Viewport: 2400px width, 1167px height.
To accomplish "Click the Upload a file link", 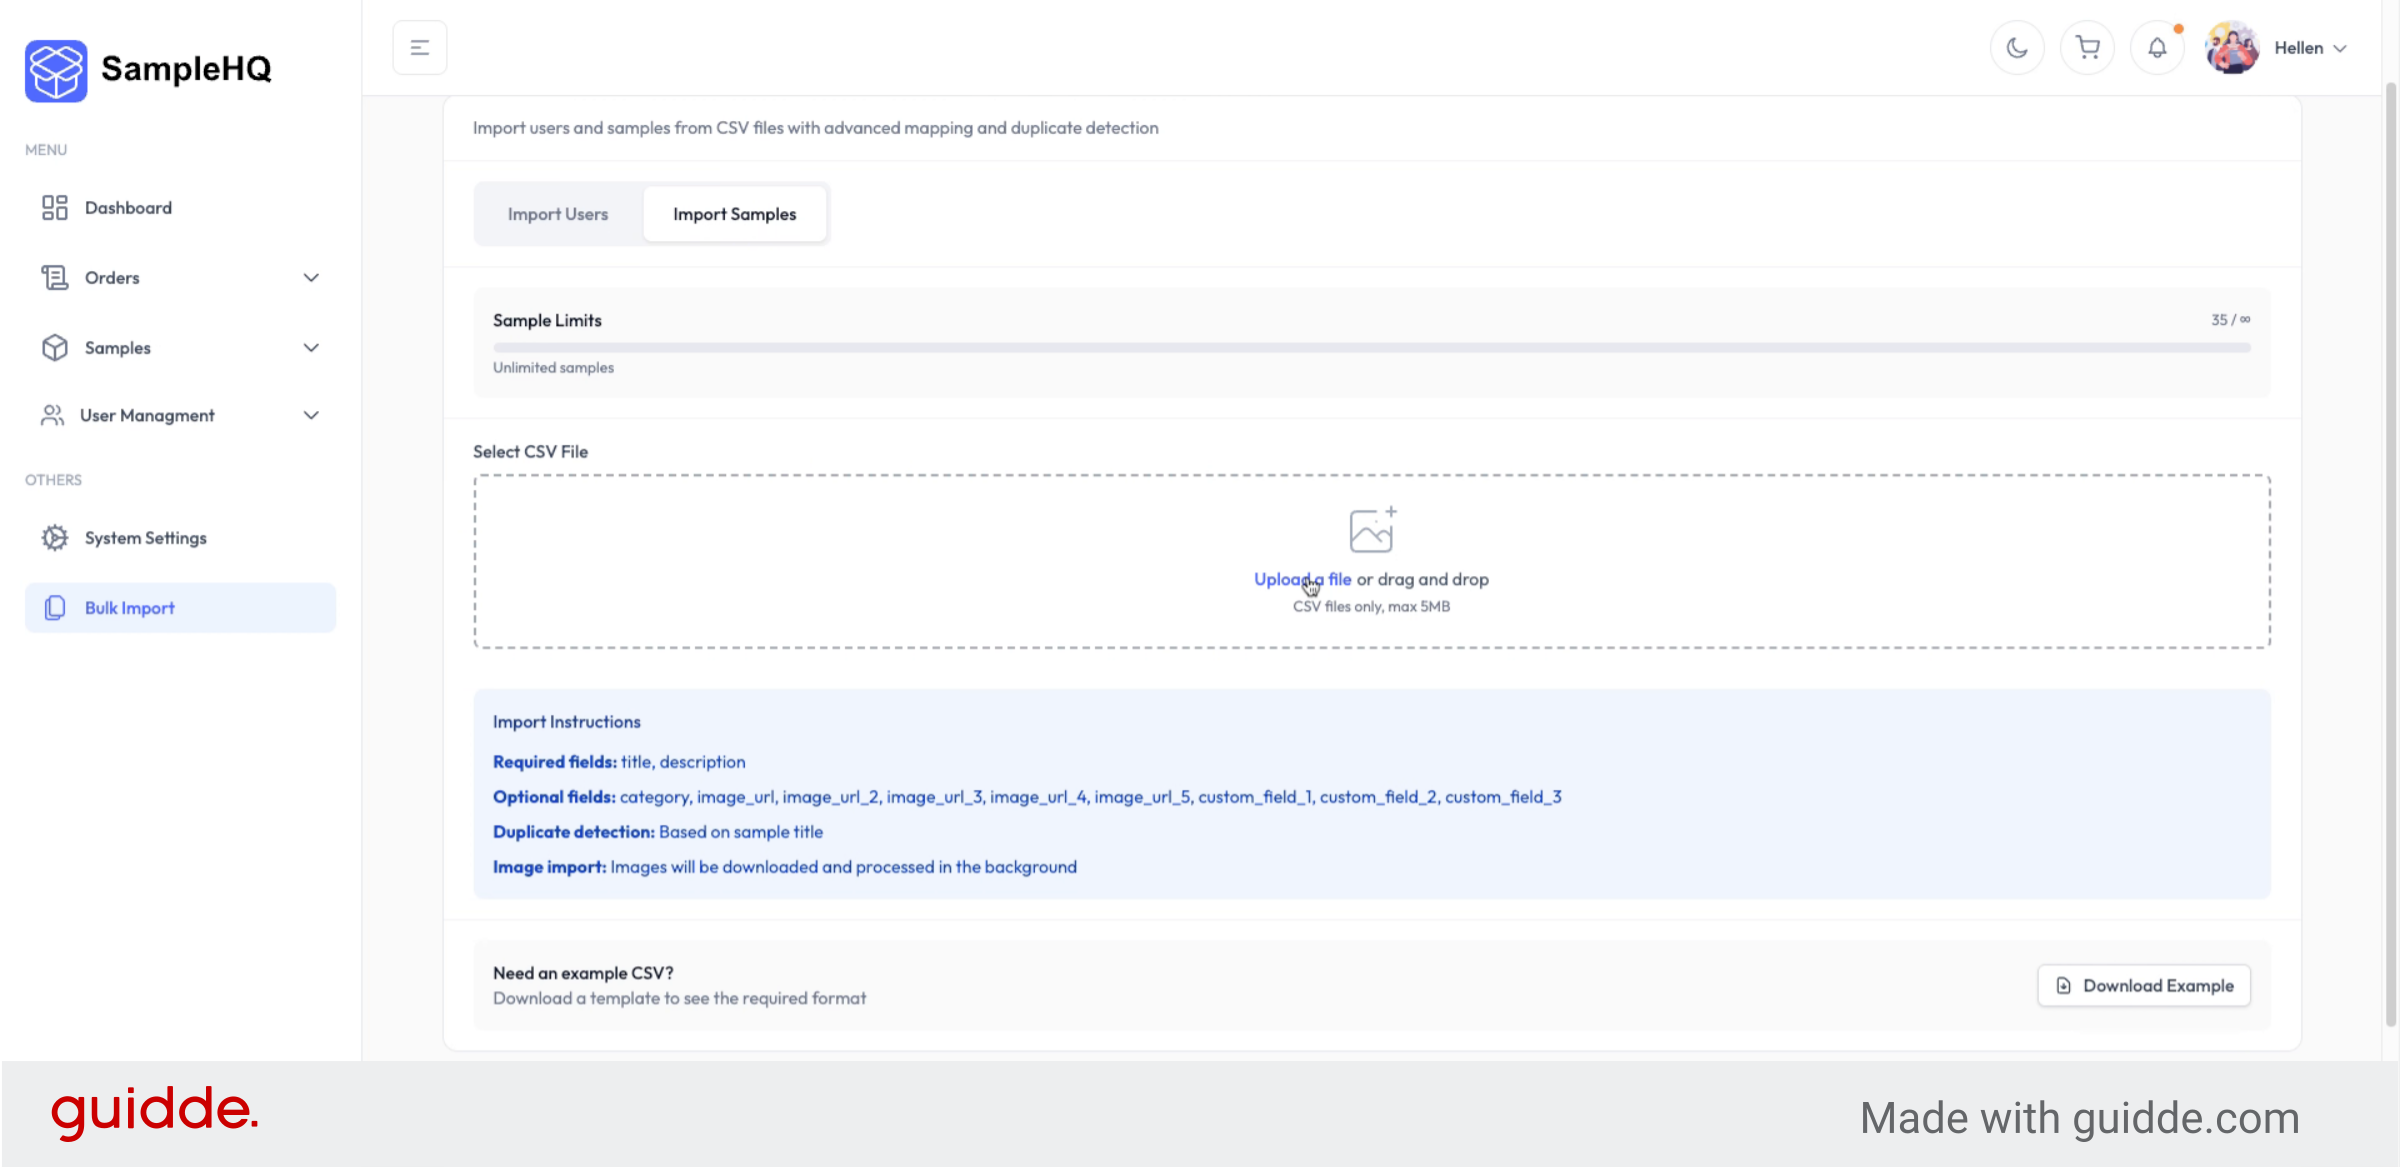I will coord(1301,579).
